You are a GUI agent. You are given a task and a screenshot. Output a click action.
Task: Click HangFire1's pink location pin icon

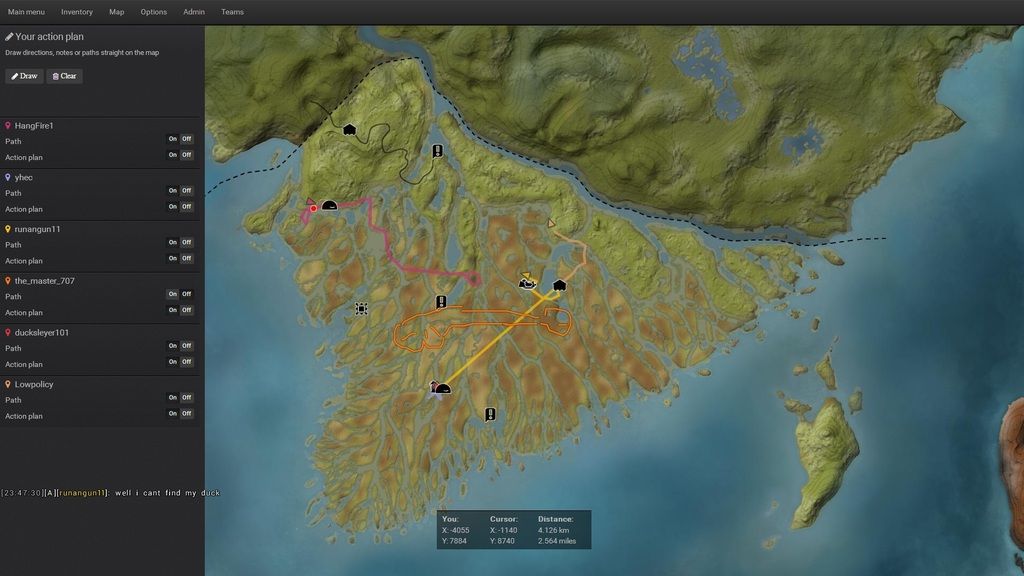tap(8, 126)
